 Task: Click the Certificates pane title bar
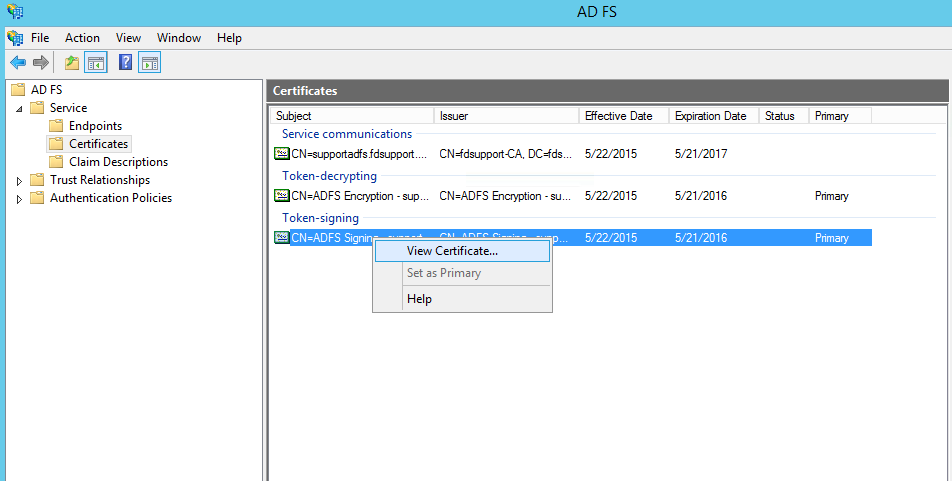click(607, 90)
